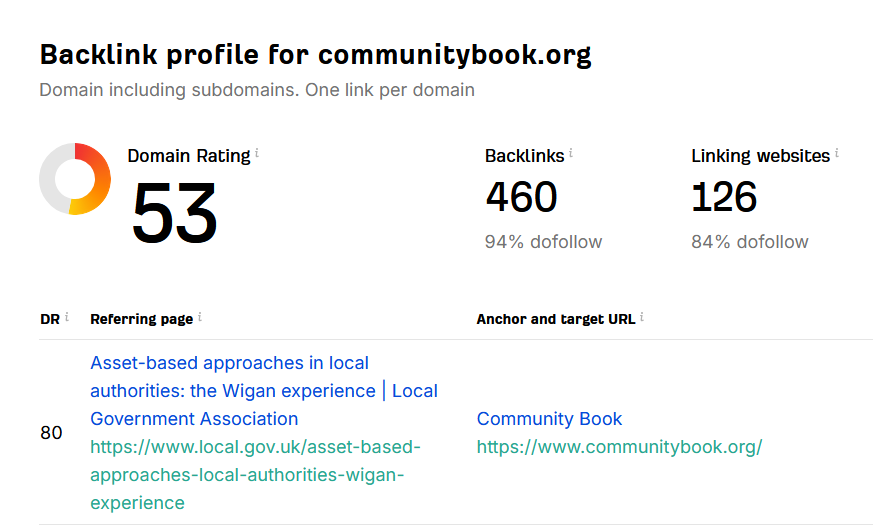
Task: Click the Anchor and target URL header
Action: tap(556, 319)
